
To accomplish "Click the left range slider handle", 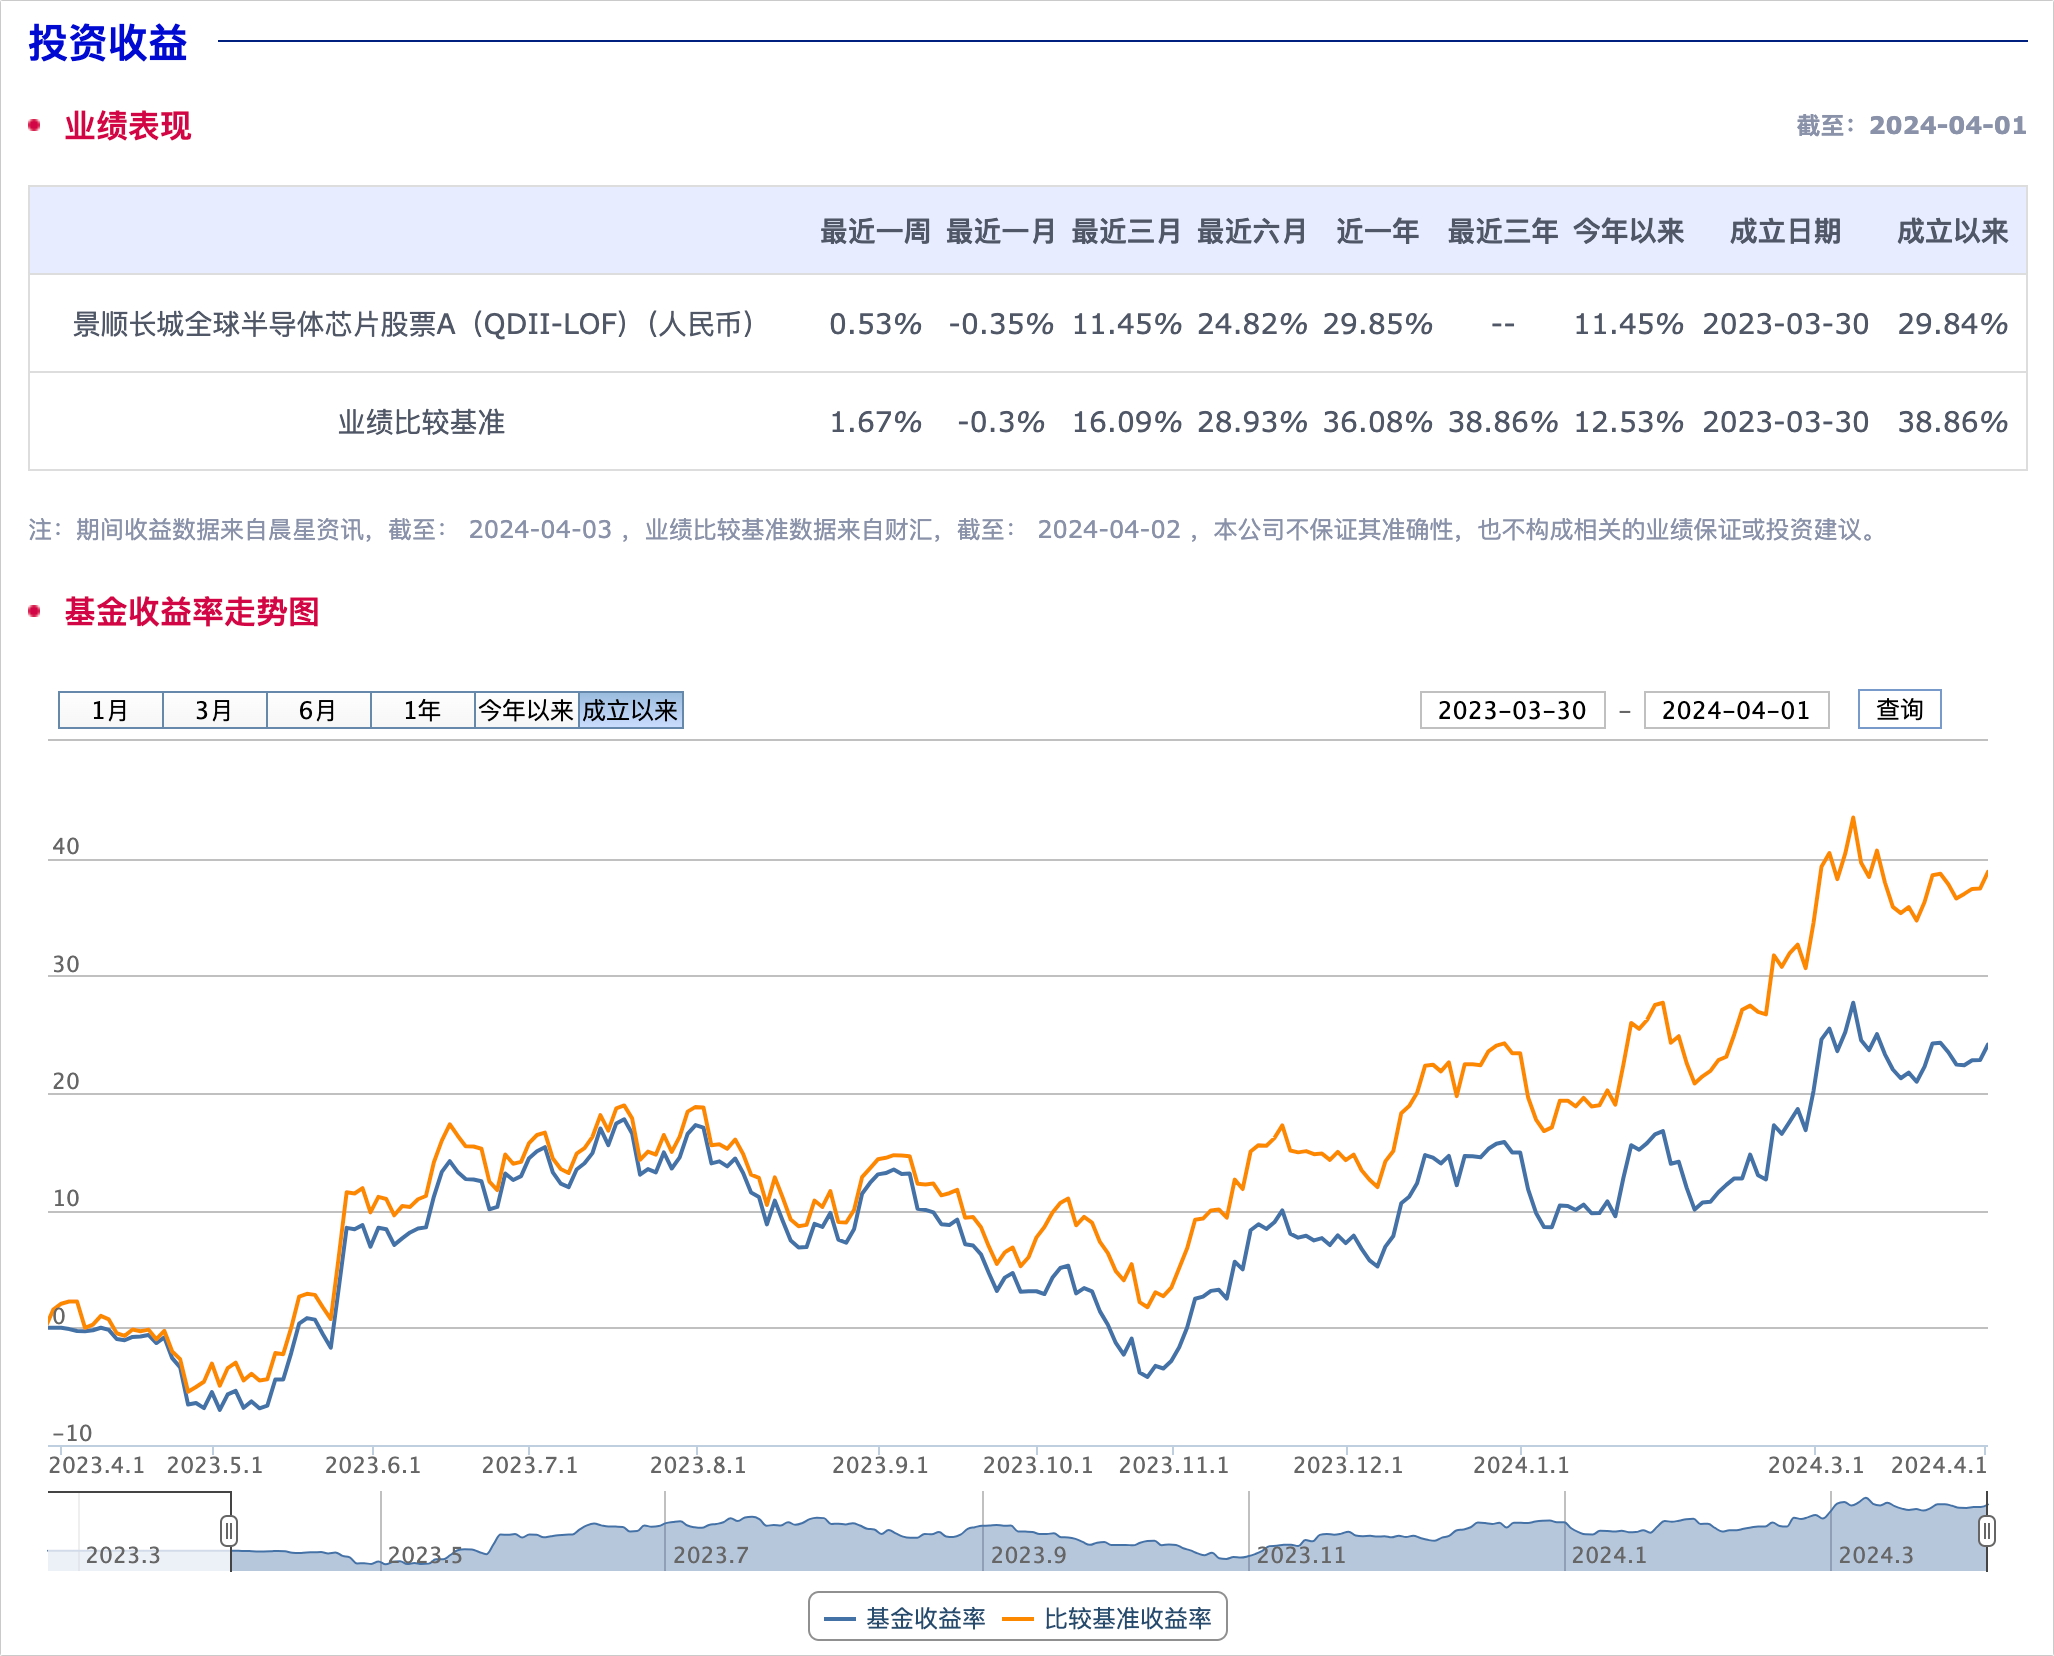I will tap(229, 1530).
